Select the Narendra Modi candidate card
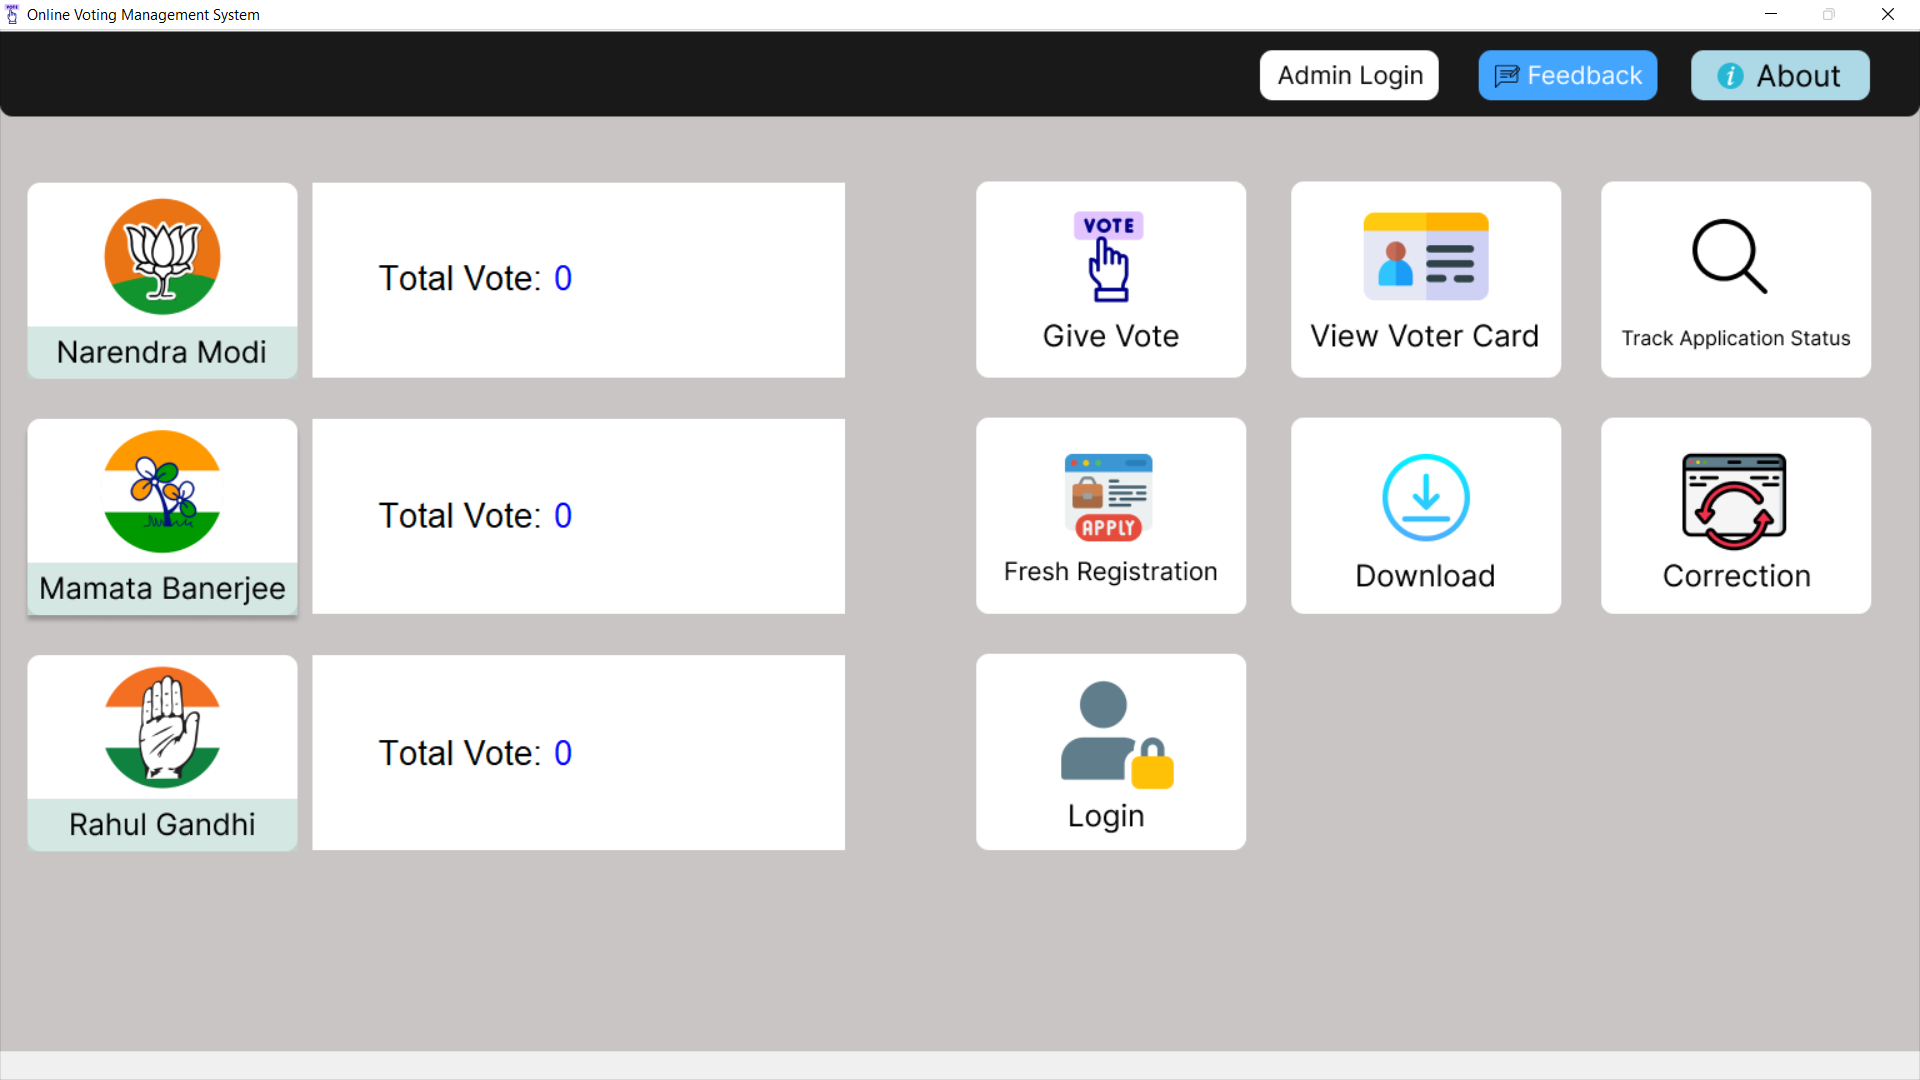 (162, 280)
